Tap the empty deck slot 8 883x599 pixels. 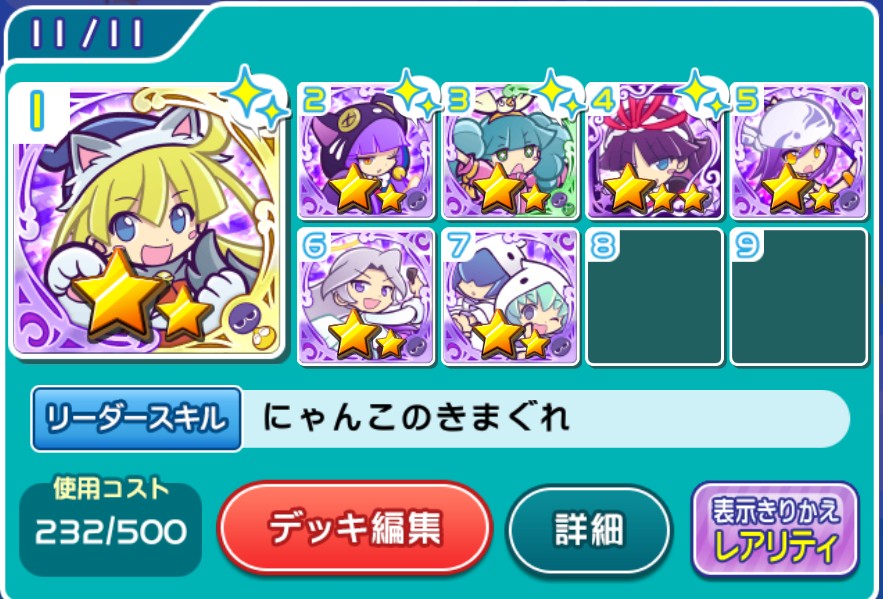[654, 297]
